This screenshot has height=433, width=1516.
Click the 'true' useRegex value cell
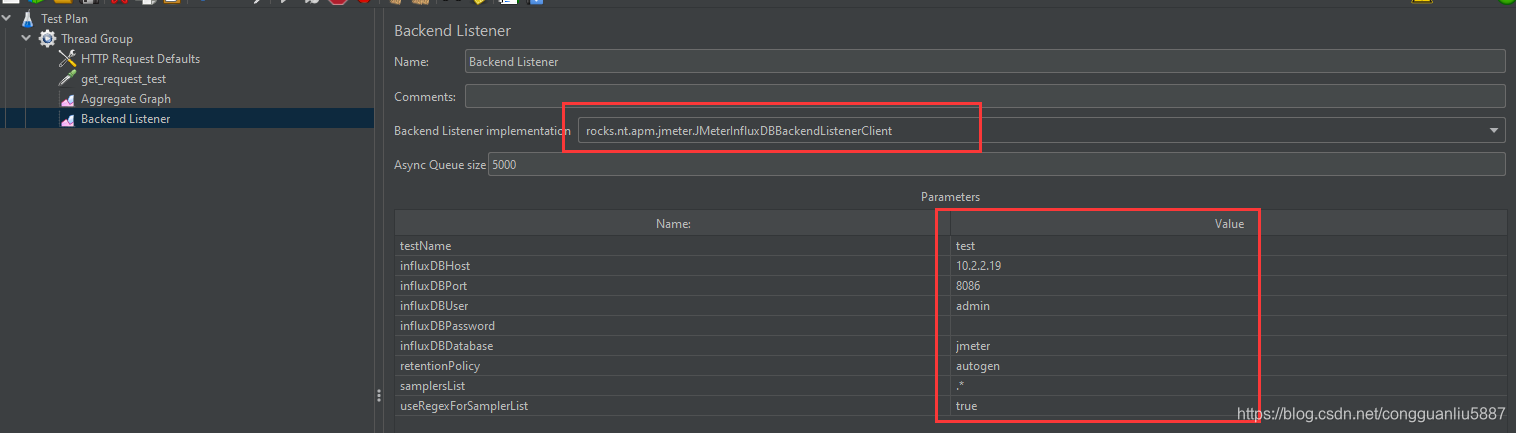1229,406
